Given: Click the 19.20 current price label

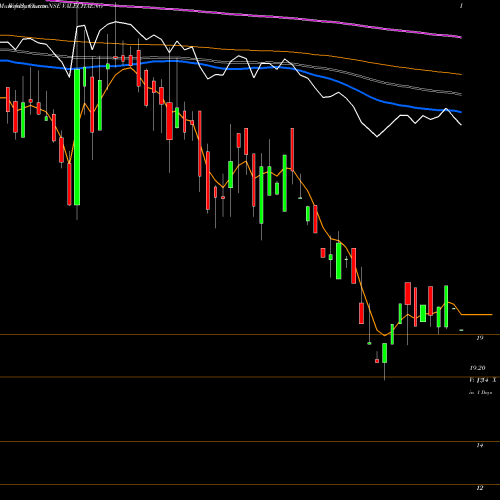Looking at the screenshot, I should point(477,368).
